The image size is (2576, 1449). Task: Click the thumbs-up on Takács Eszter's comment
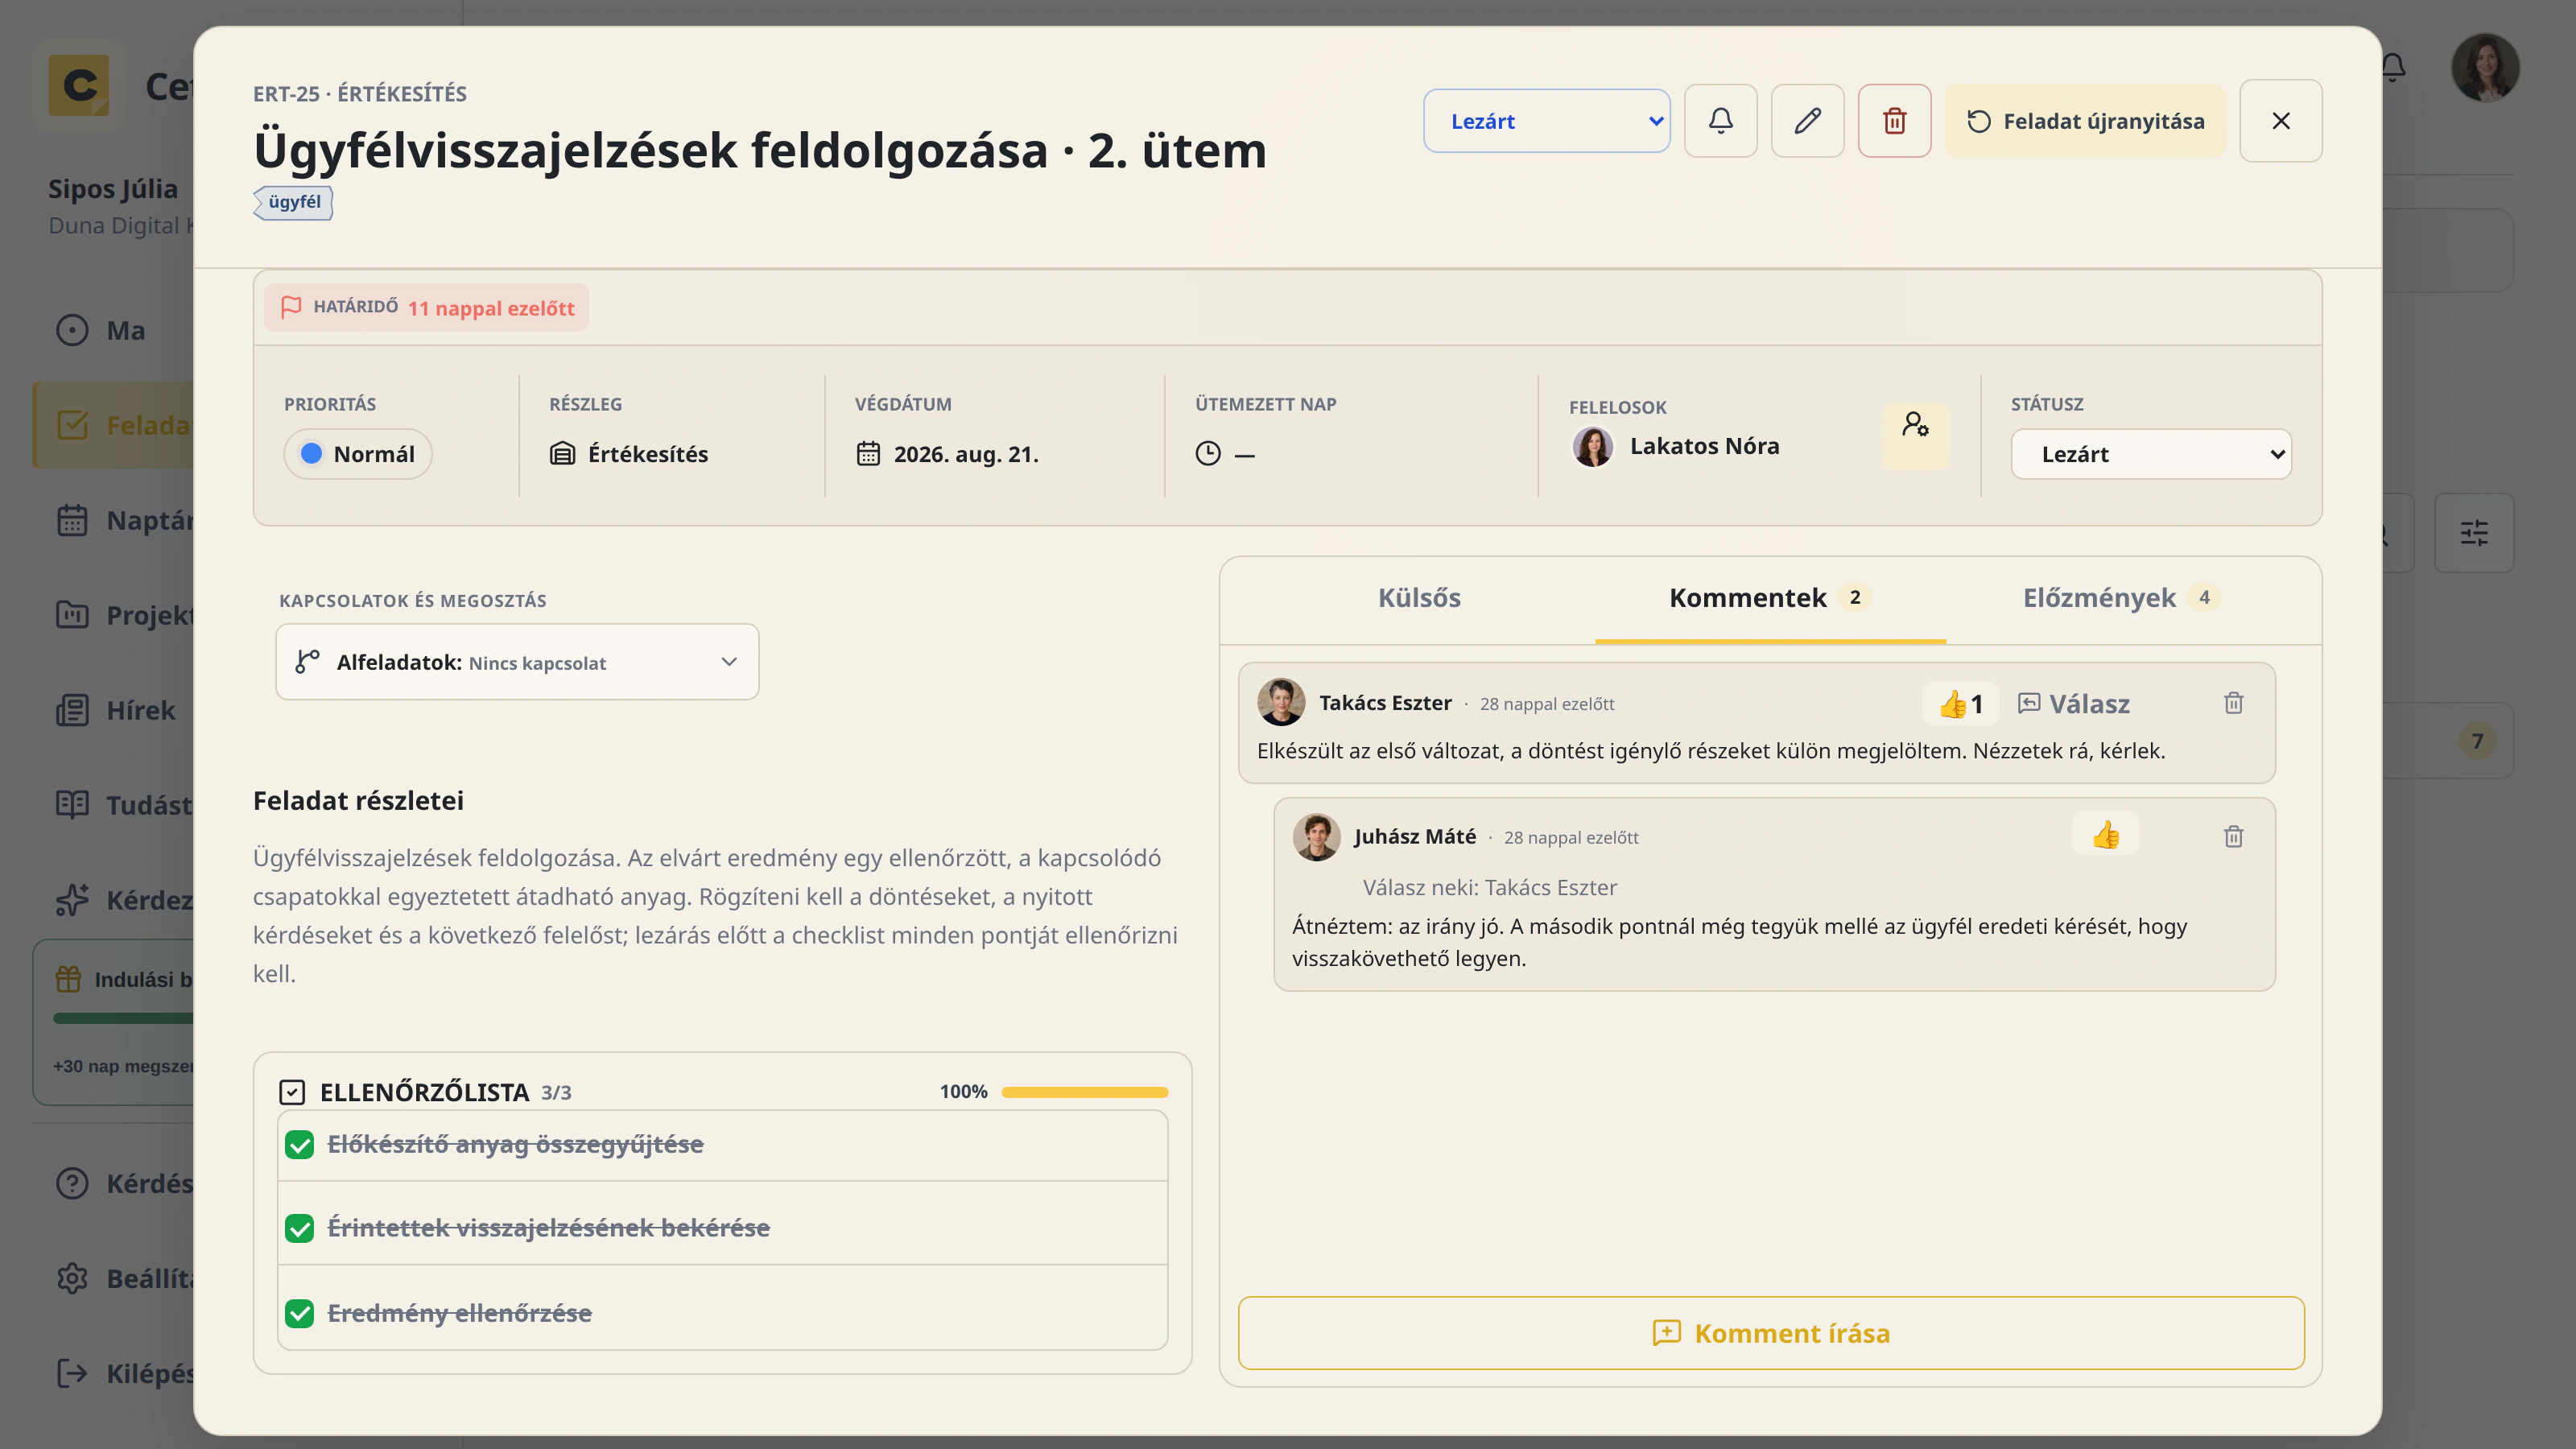pos(1960,704)
